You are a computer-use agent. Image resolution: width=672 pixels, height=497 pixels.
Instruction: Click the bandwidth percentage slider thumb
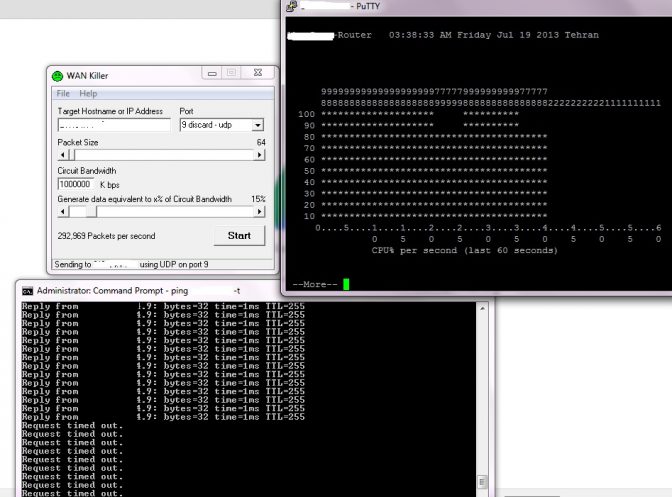point(92,211)
